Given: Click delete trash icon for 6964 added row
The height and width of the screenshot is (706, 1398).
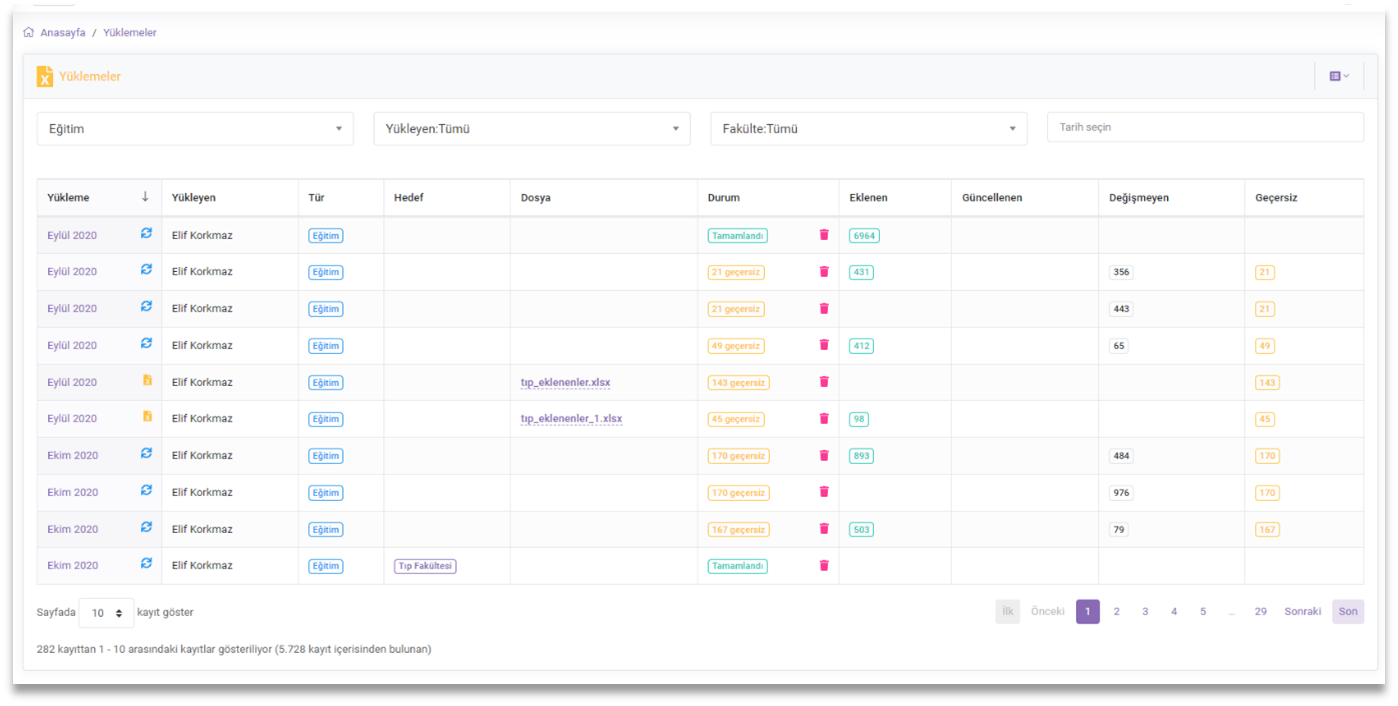Looking at the screenshot, I should (x=824, y=235).
